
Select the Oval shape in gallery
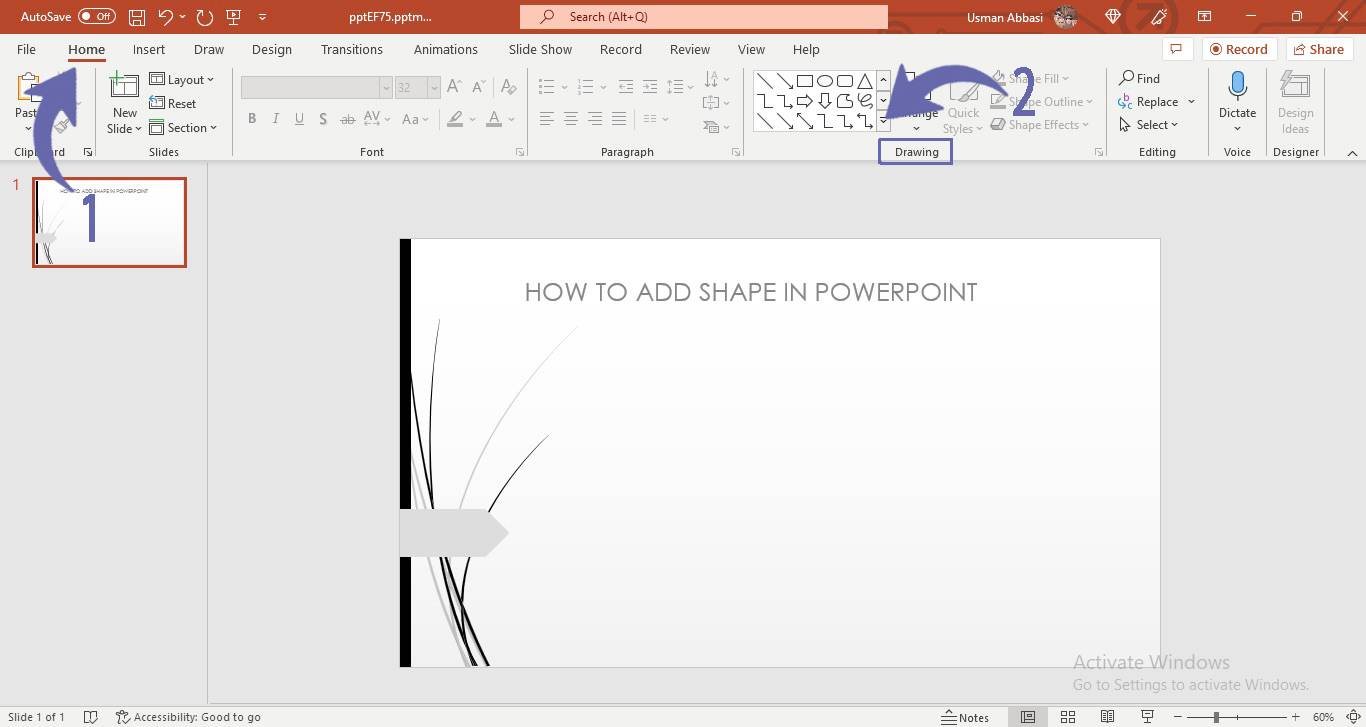tap(825, 81)
